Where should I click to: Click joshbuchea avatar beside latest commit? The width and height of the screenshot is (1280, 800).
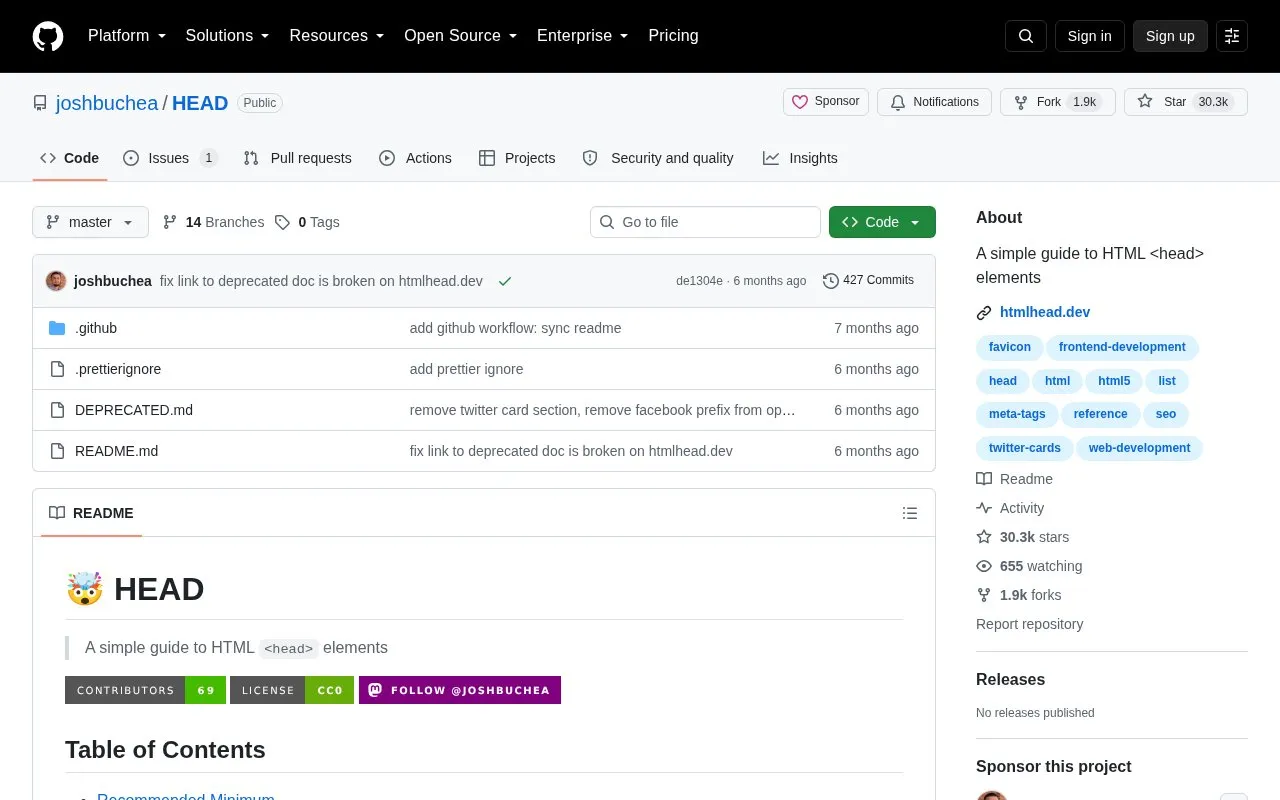[x=56, y=281]
